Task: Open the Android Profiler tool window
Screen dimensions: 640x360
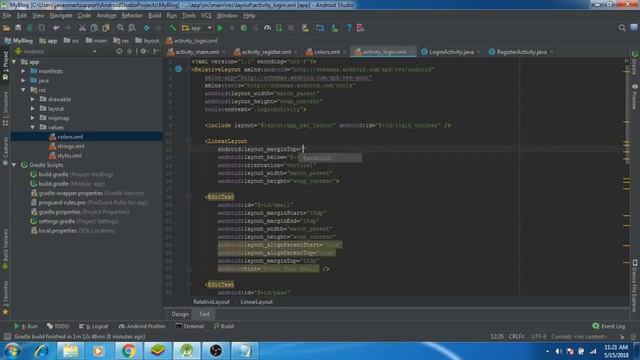Action: point(142,326)
